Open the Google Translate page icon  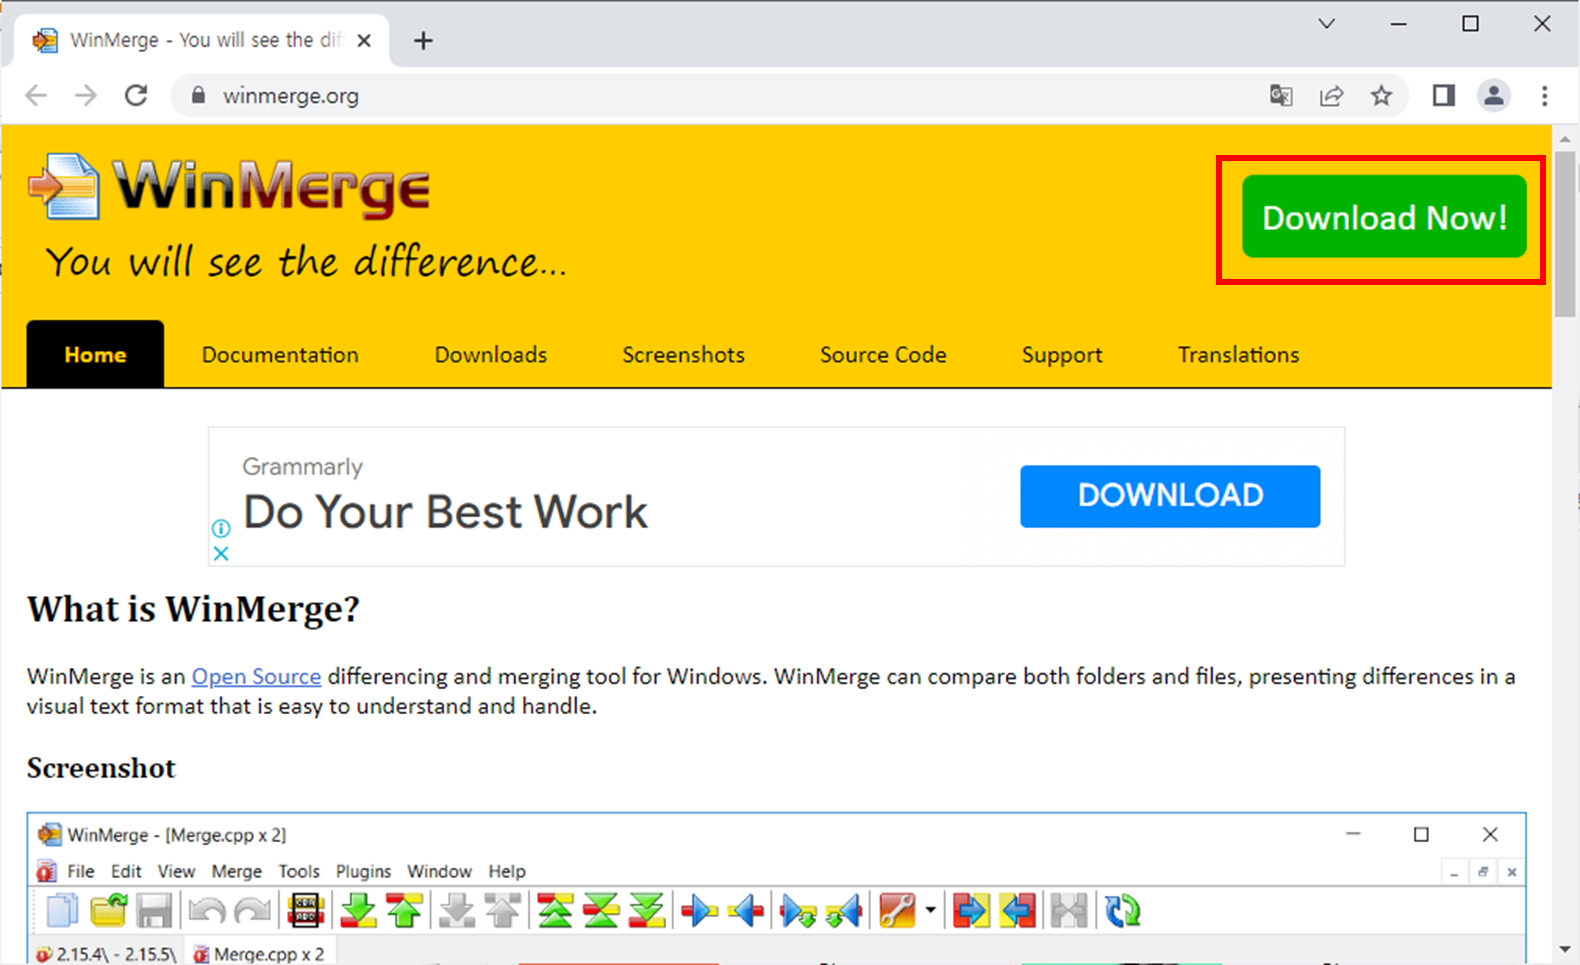[x=1281, y=95]
